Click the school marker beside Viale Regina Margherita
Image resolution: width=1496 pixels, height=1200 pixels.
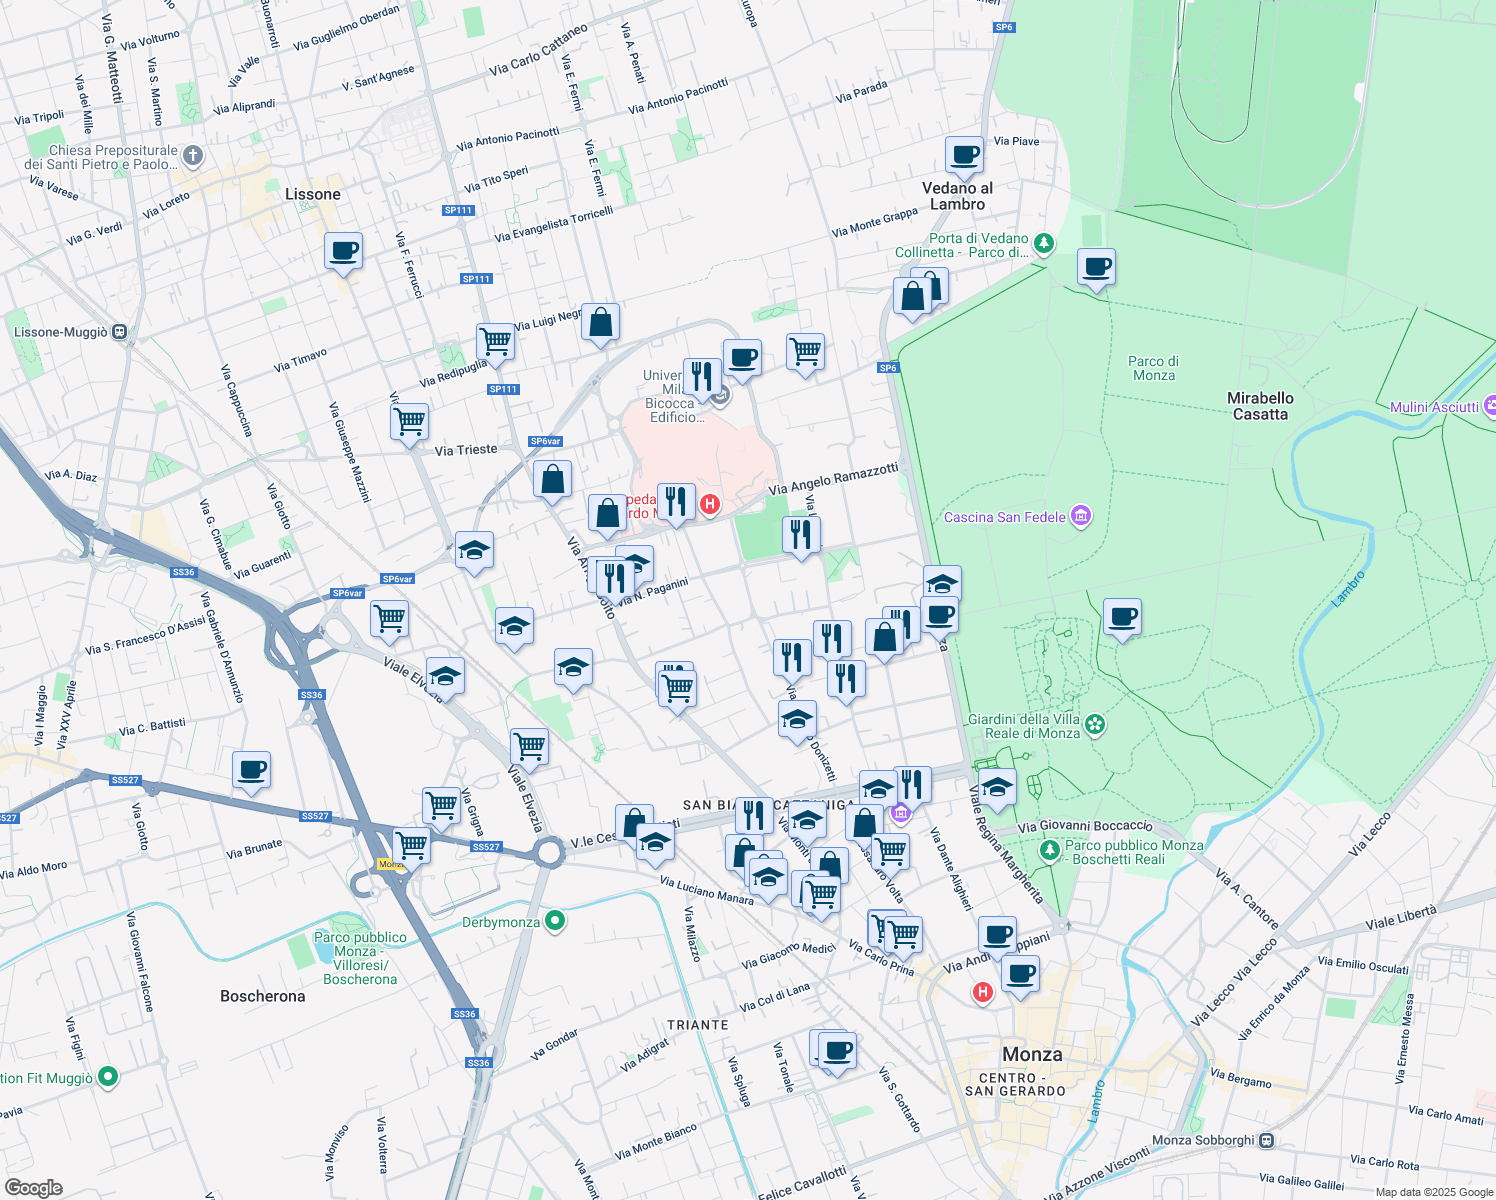click(x=997, y=788)
